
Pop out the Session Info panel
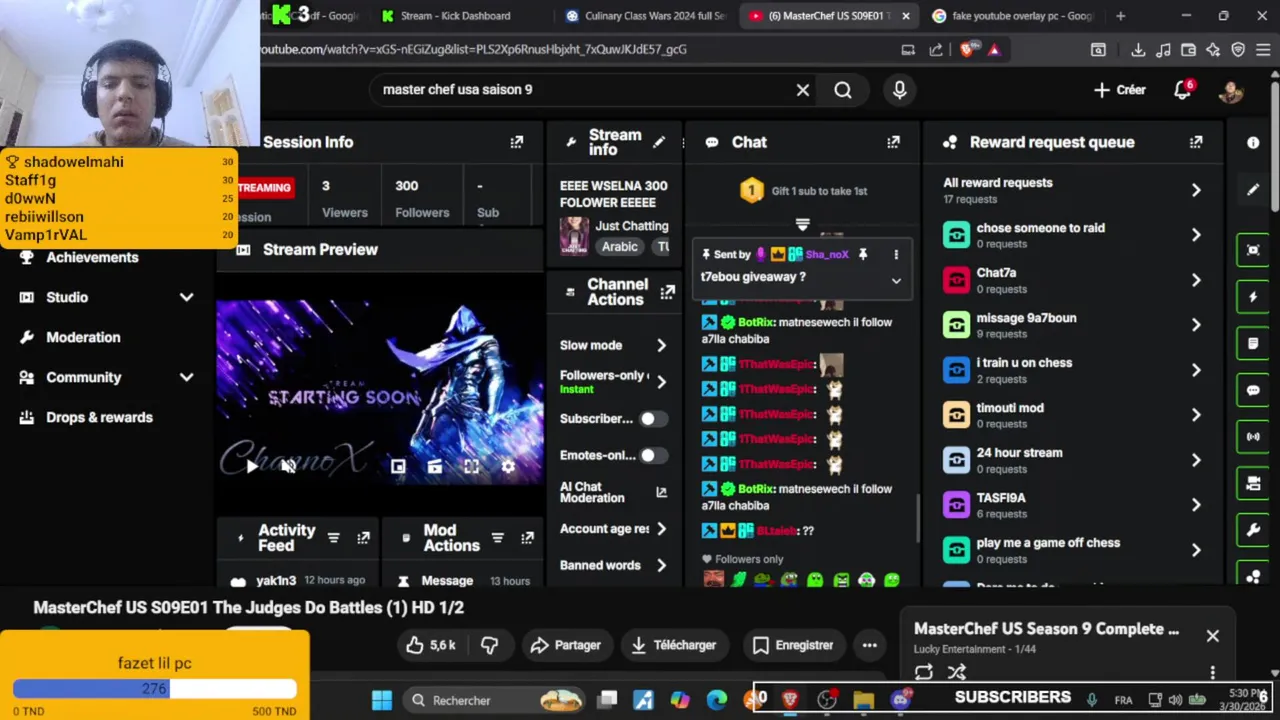pos(516,142)
